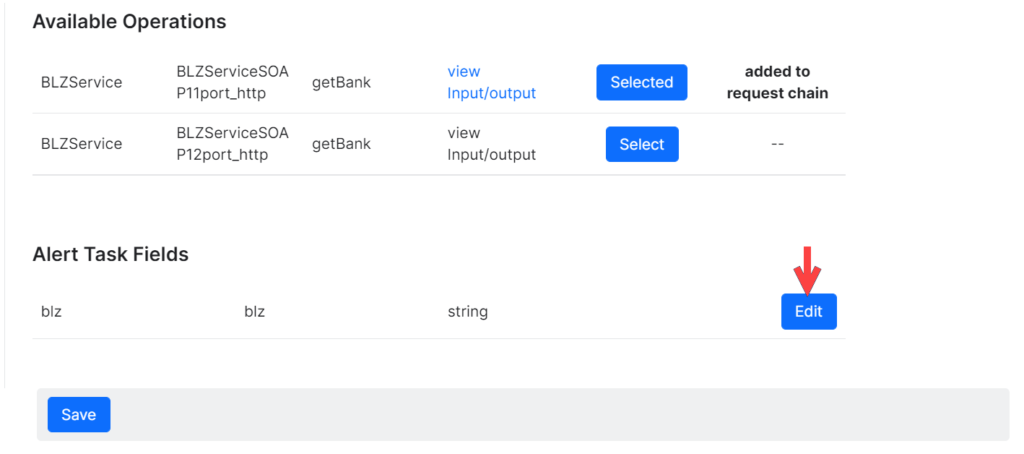Click the Available Operations heading

(129, 21)
